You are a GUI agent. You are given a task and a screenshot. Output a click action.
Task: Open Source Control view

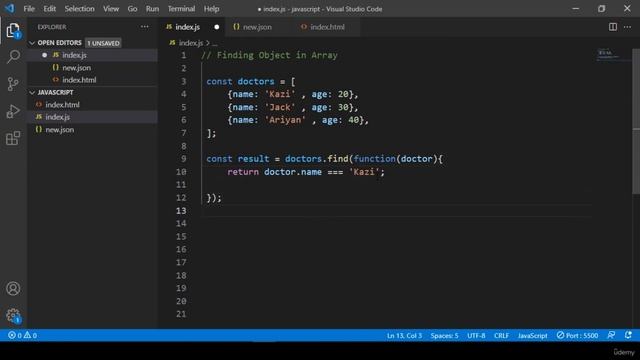click(x=13, y=84)
